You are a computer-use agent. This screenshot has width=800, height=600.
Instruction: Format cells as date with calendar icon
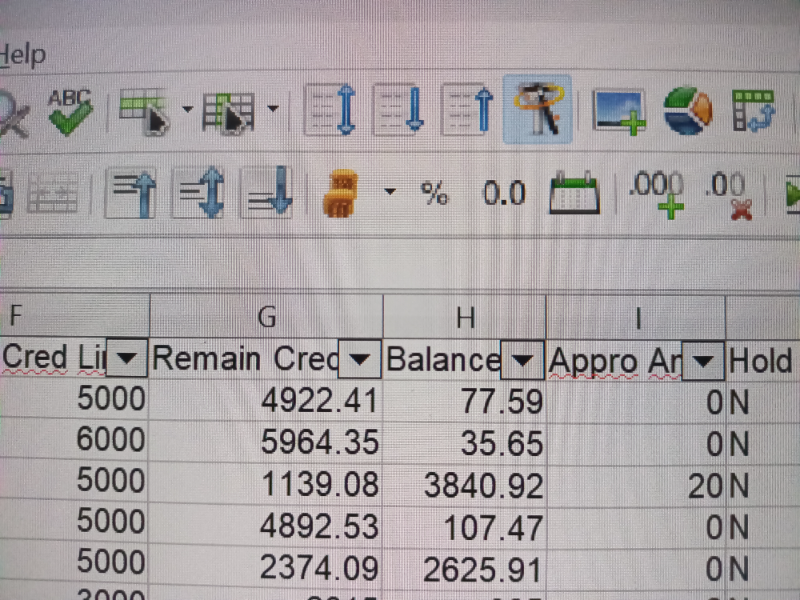pyautogui.click(x=575, y=193)
